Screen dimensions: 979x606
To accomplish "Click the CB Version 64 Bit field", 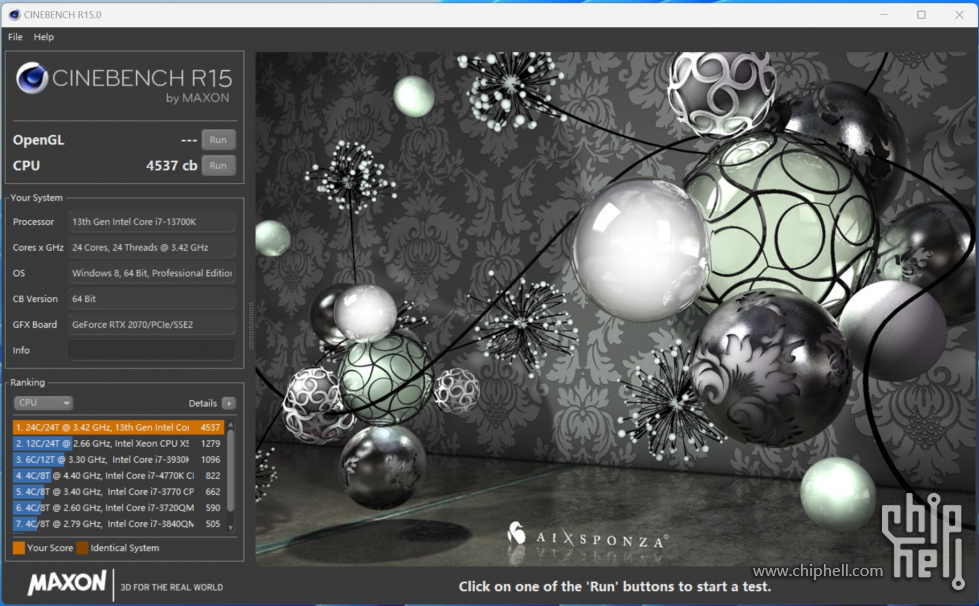I will tap(151, 299).
